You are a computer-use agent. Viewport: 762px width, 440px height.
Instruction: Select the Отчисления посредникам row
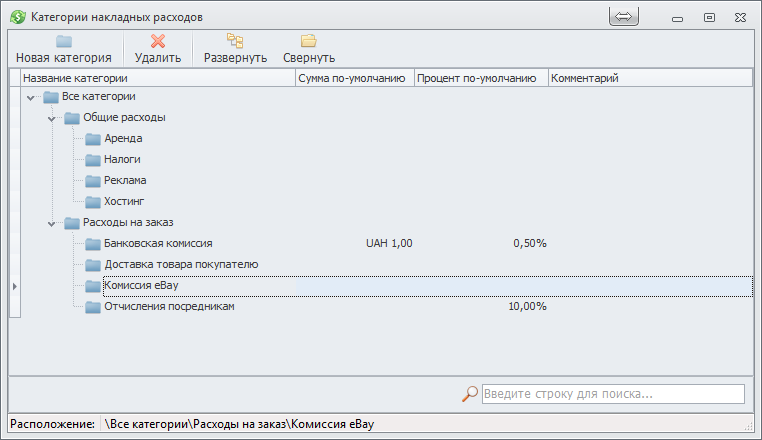[169, 307]
